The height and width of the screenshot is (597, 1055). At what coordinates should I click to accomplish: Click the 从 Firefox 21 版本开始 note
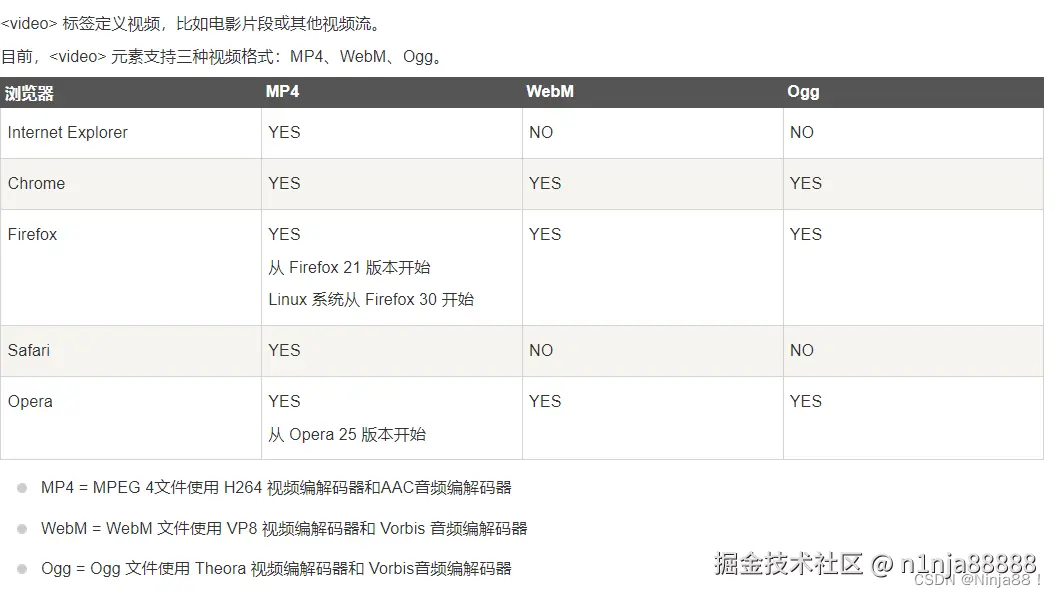349,267
